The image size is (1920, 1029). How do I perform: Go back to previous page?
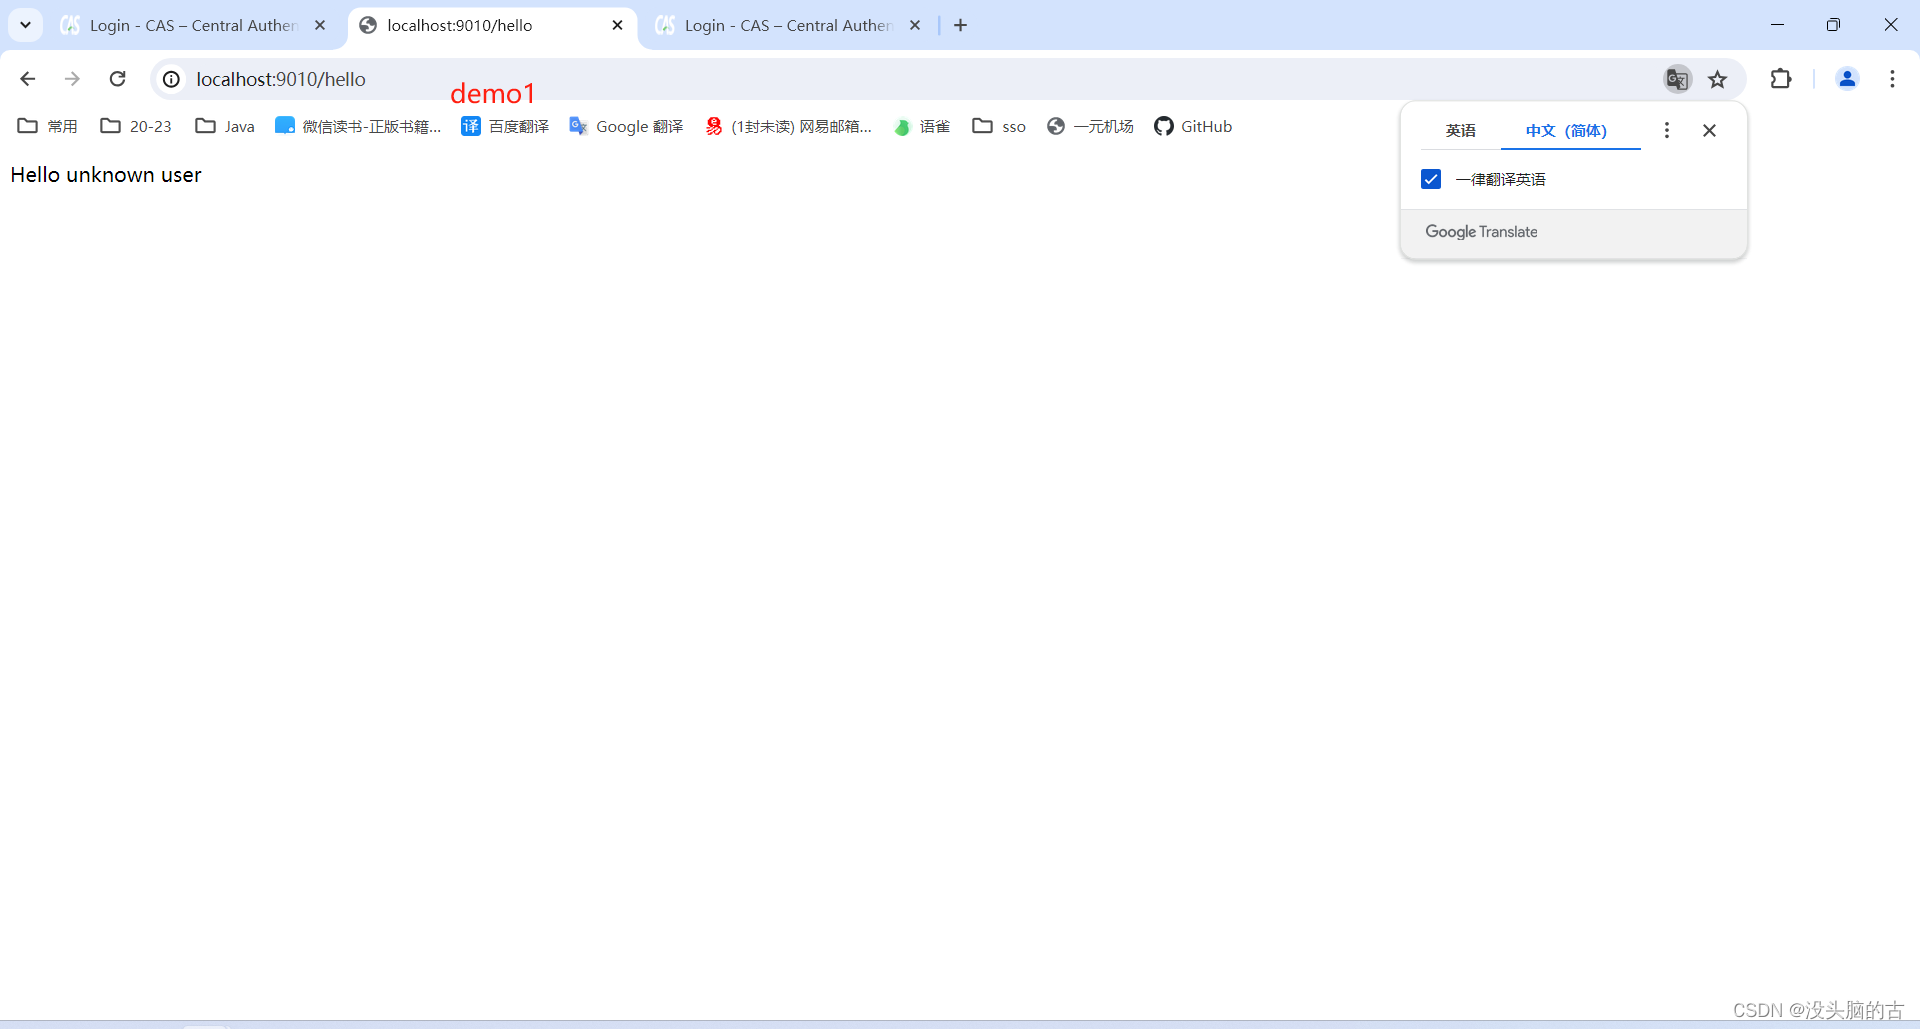tap(28, 79)
